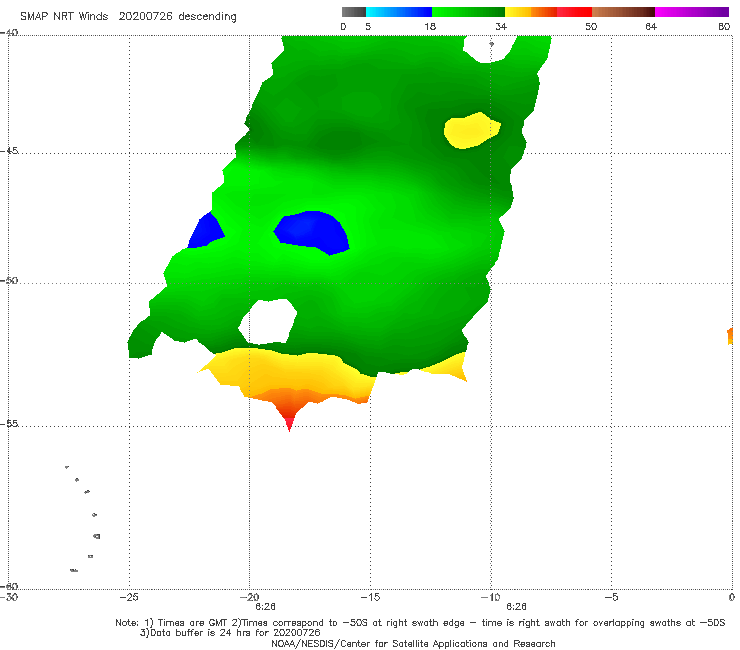Click the 'SMAP NRT Winds' title text

(64, 16)
